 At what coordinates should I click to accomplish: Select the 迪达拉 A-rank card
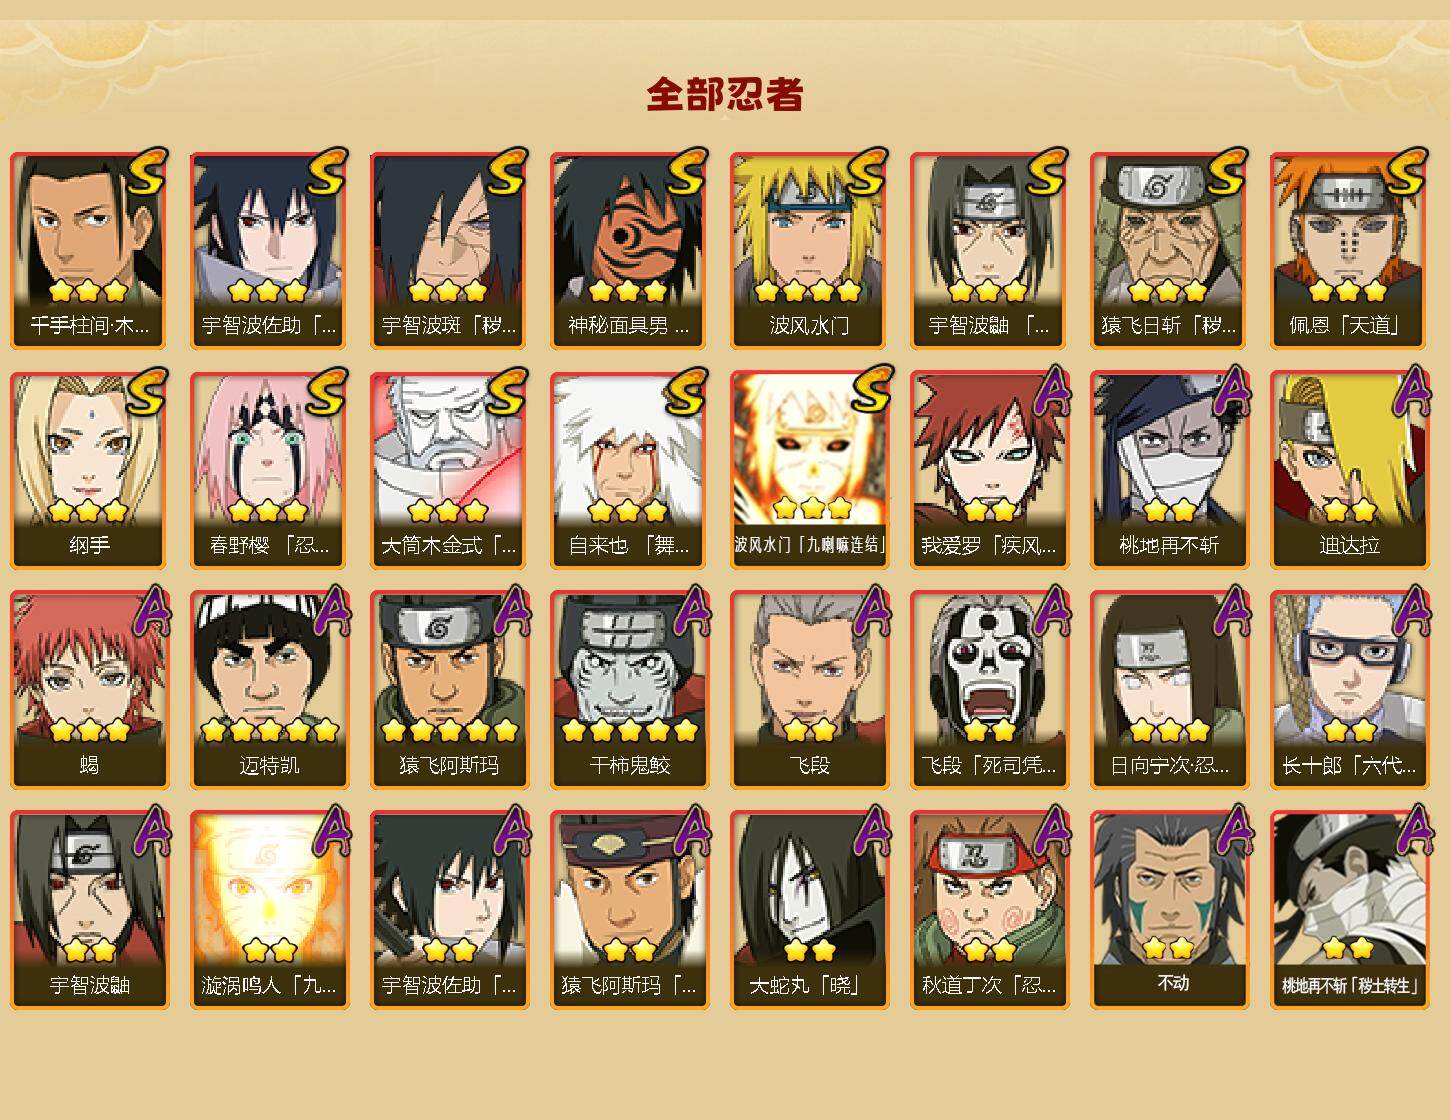click(1349, 470)
